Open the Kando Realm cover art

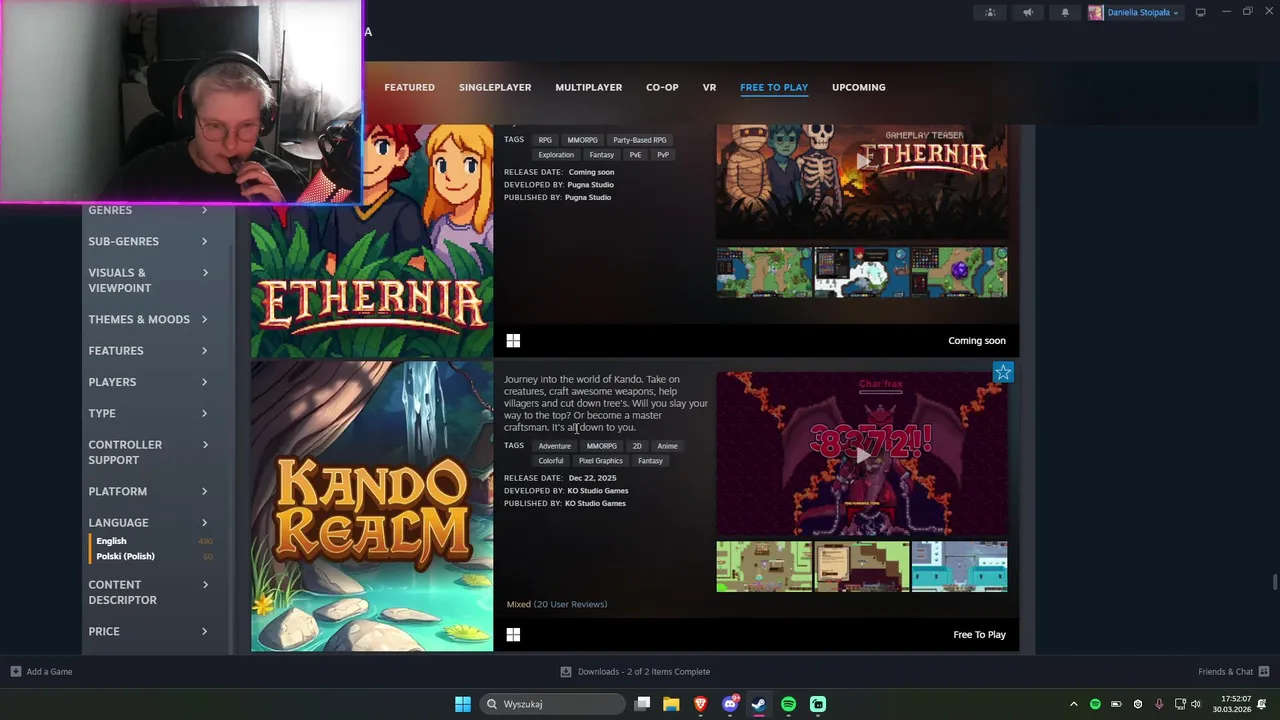coord(372,507)
